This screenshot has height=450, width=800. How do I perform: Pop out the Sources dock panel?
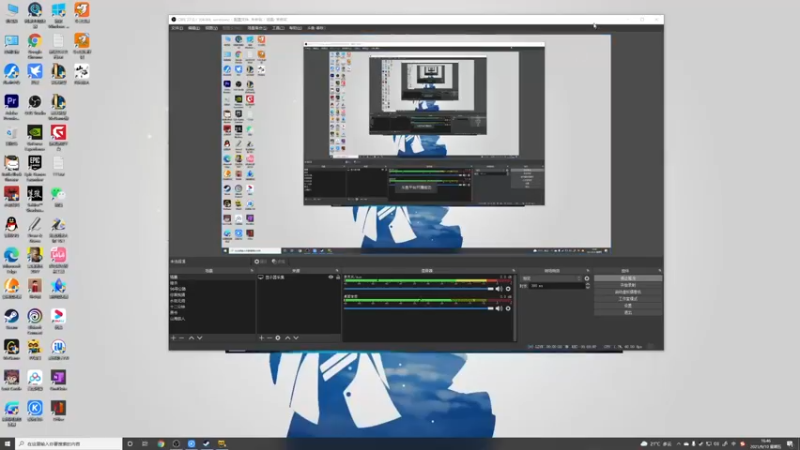pos(337,271)
